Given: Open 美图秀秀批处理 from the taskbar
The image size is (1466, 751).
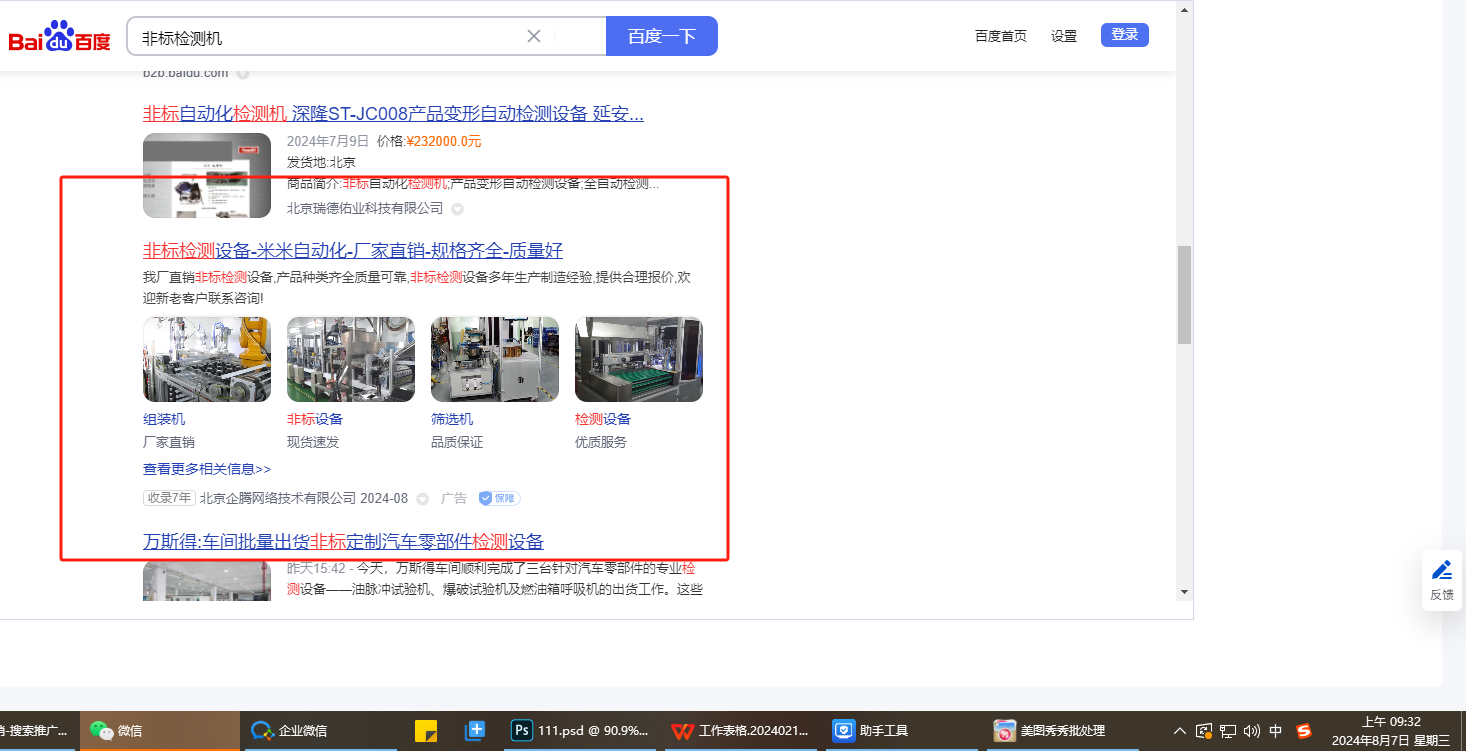Looking at the screenshot, I should click(x=1063, y=731).
